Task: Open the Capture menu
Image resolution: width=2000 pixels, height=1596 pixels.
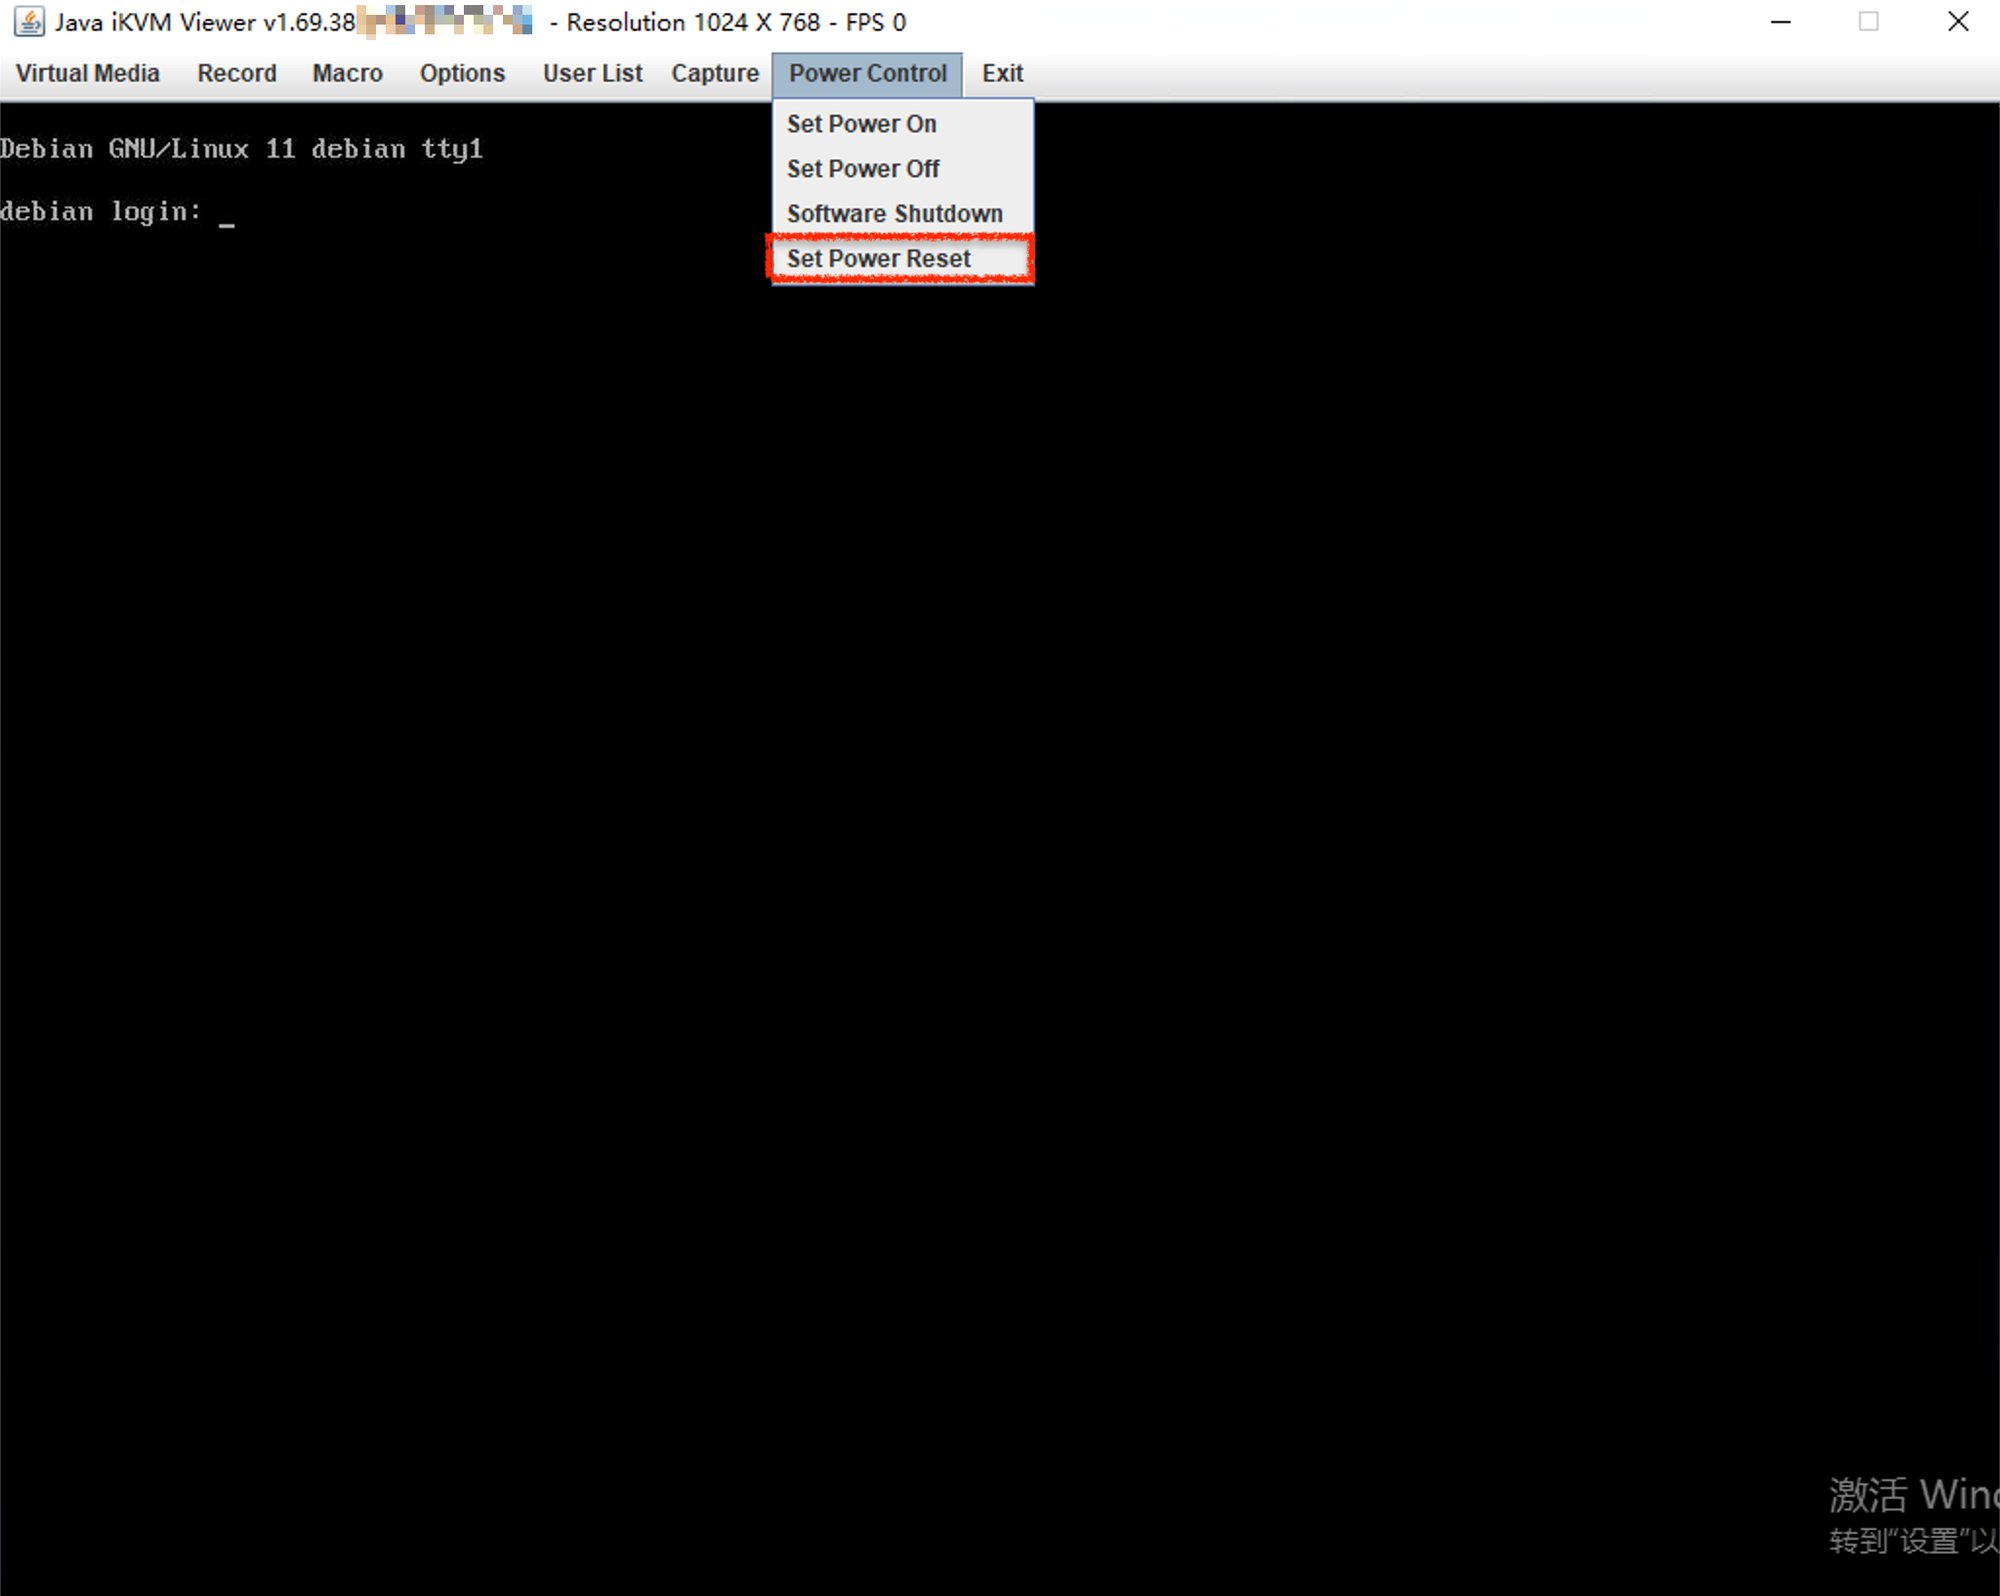Action: 714,73
